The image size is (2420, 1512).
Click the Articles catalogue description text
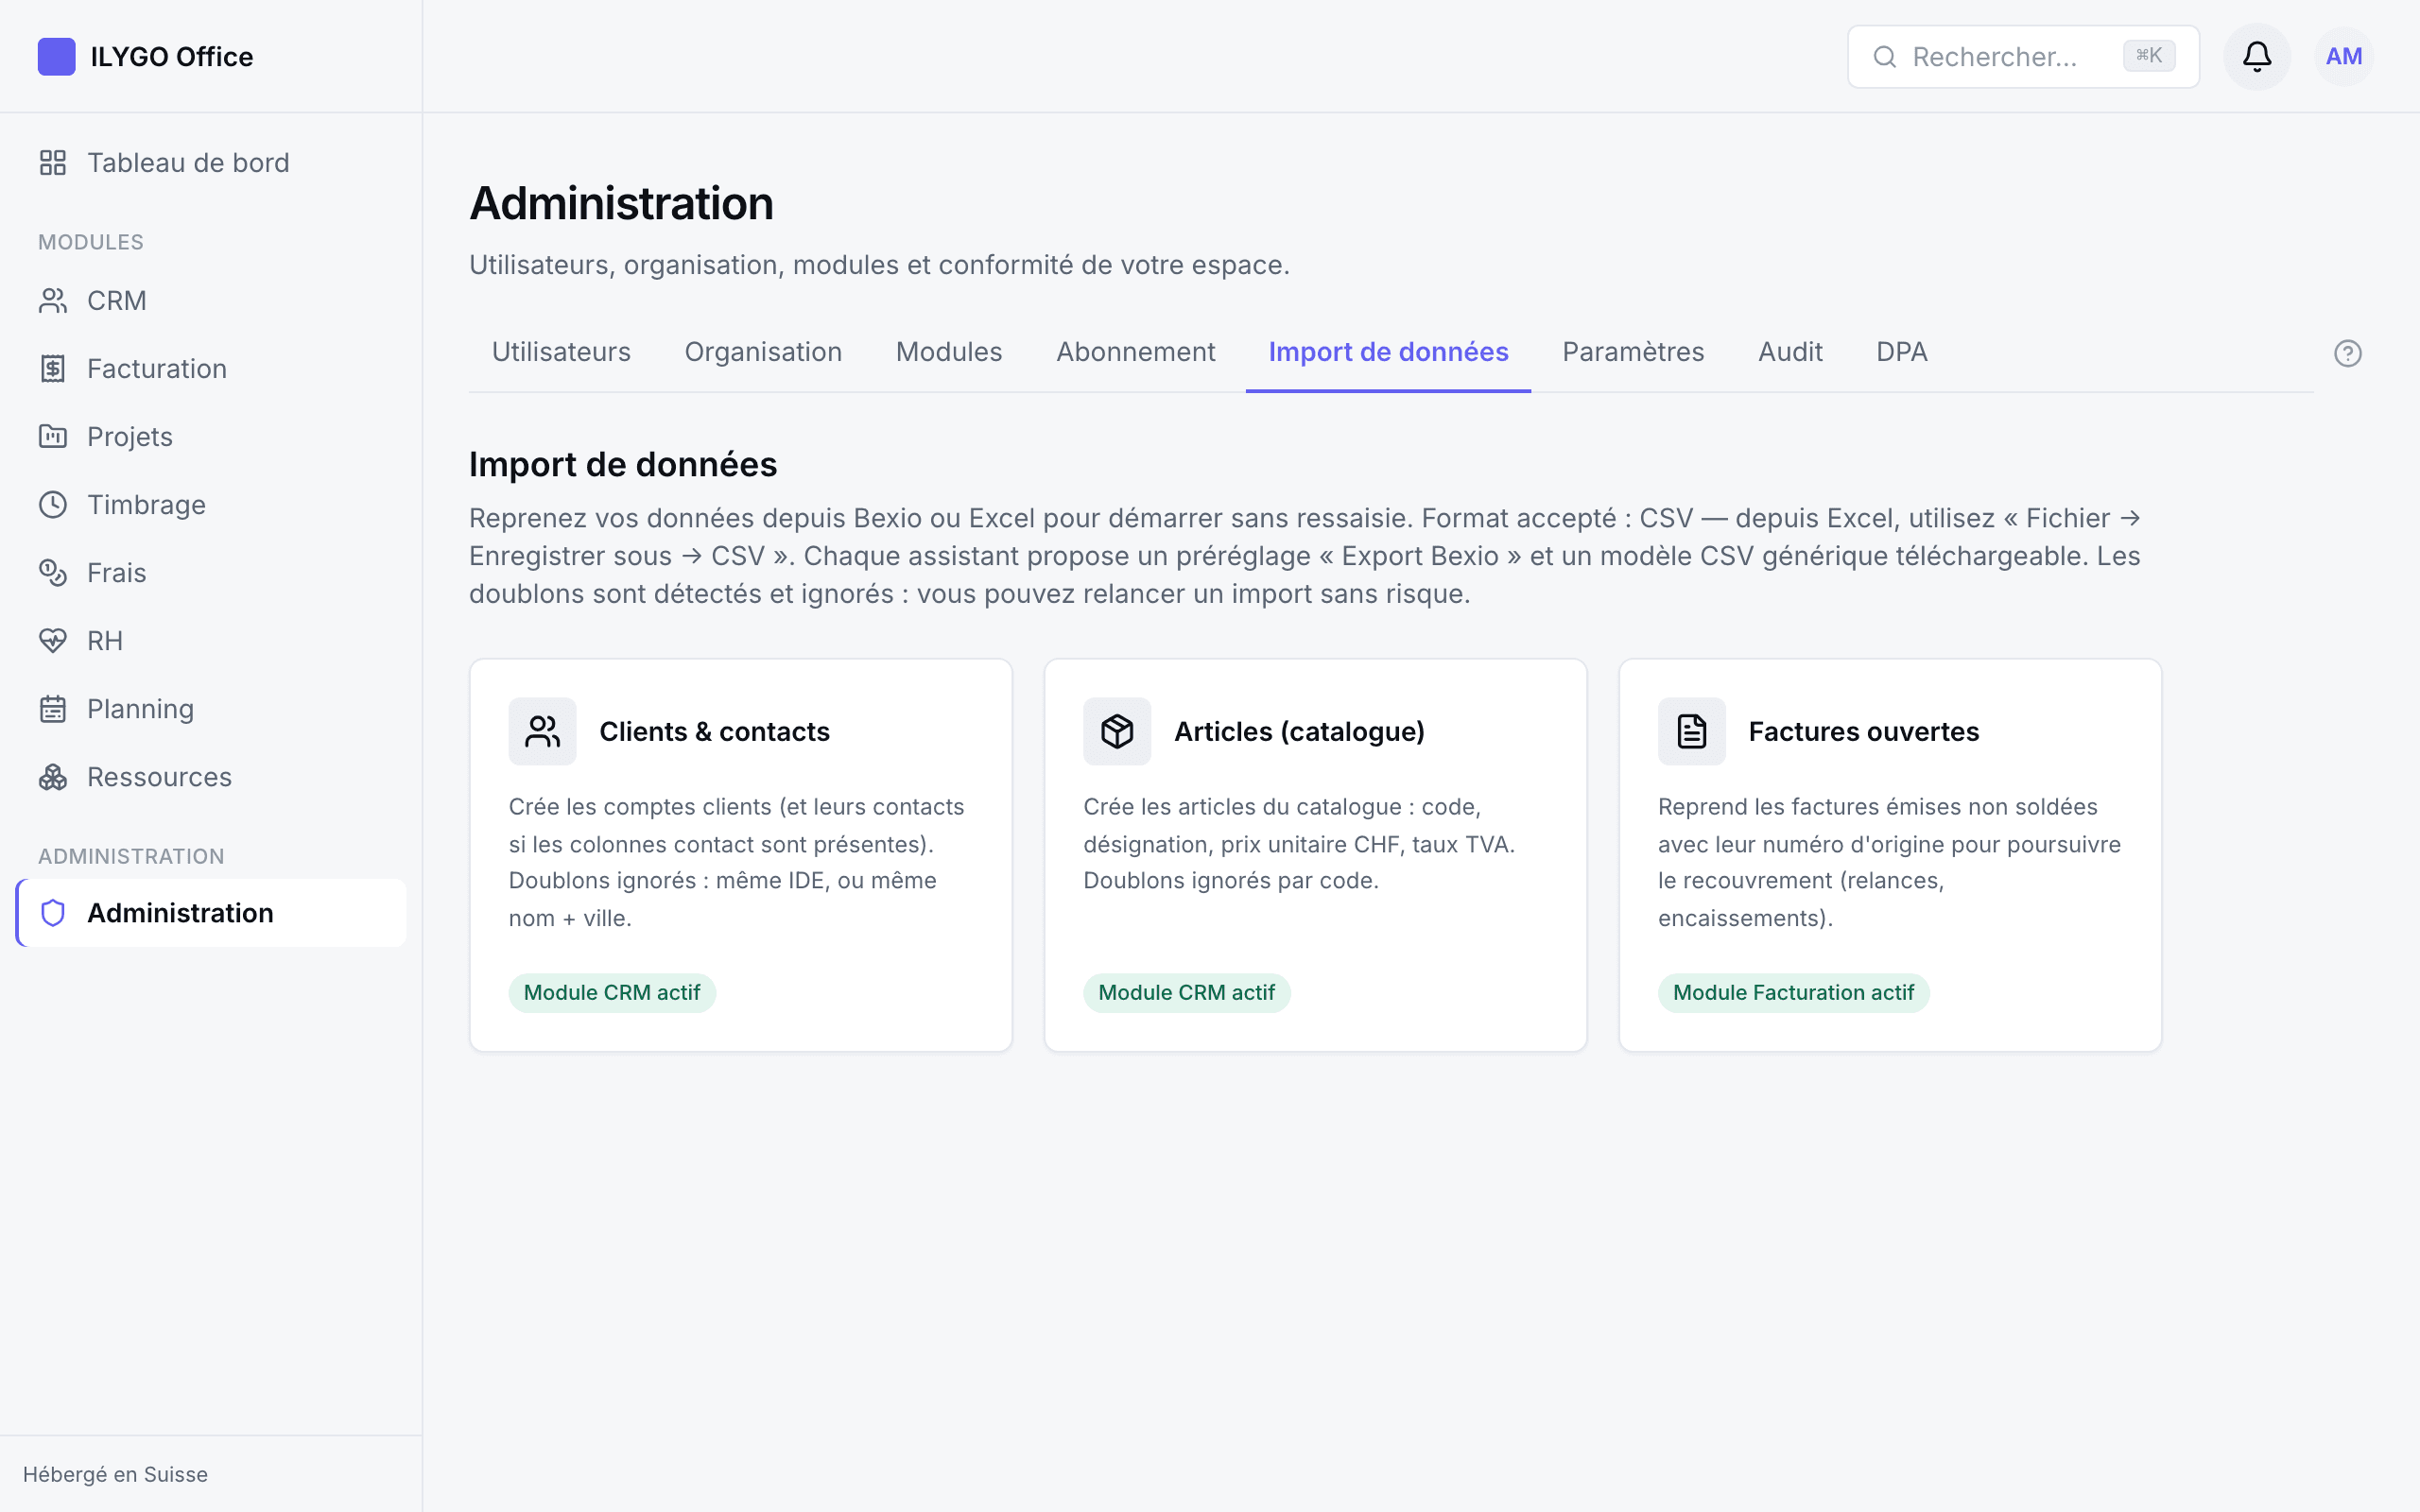click(x=1299, y=843)
